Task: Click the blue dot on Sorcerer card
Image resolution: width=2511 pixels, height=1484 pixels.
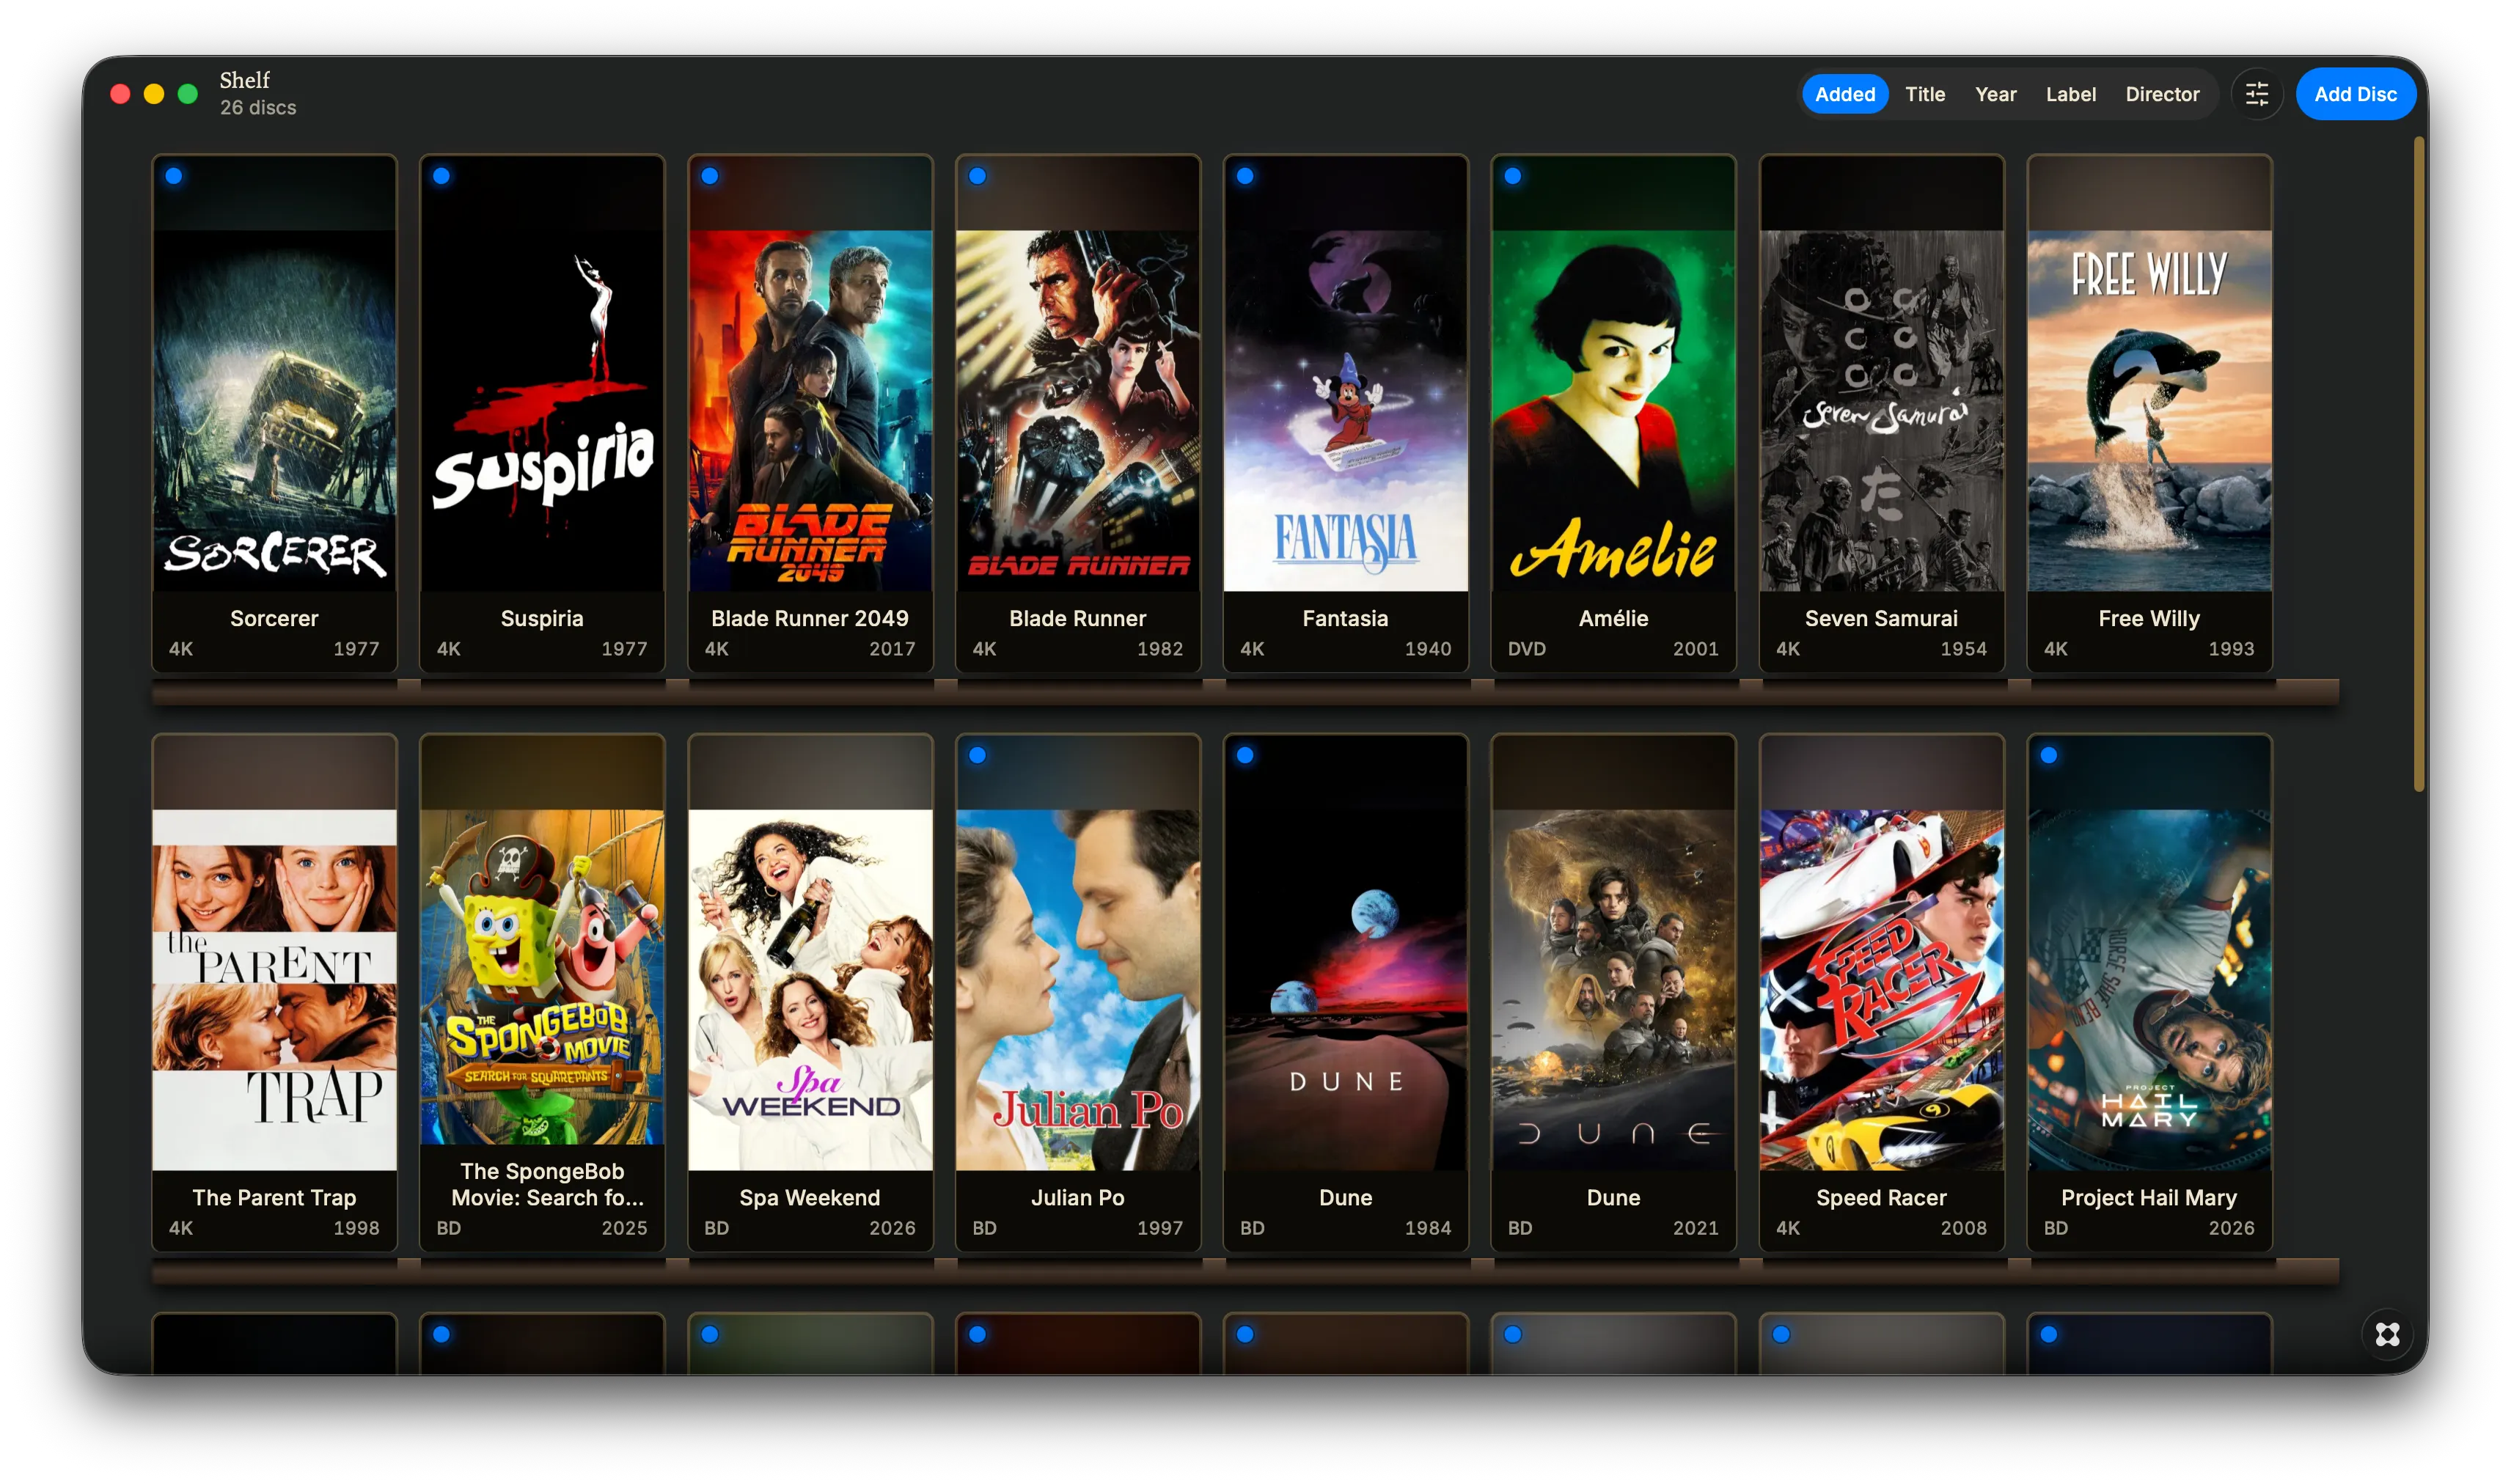Action: click(x=174, y=176)
